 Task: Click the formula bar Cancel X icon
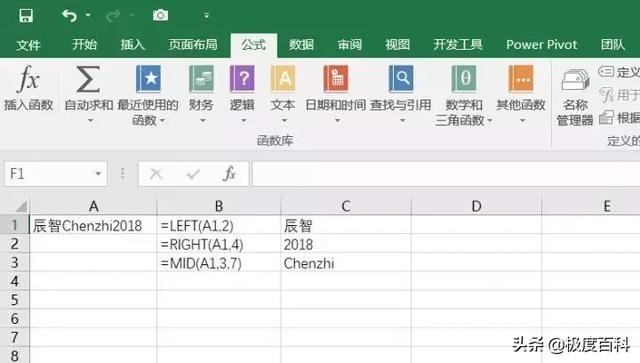click(x=156, y=174)
